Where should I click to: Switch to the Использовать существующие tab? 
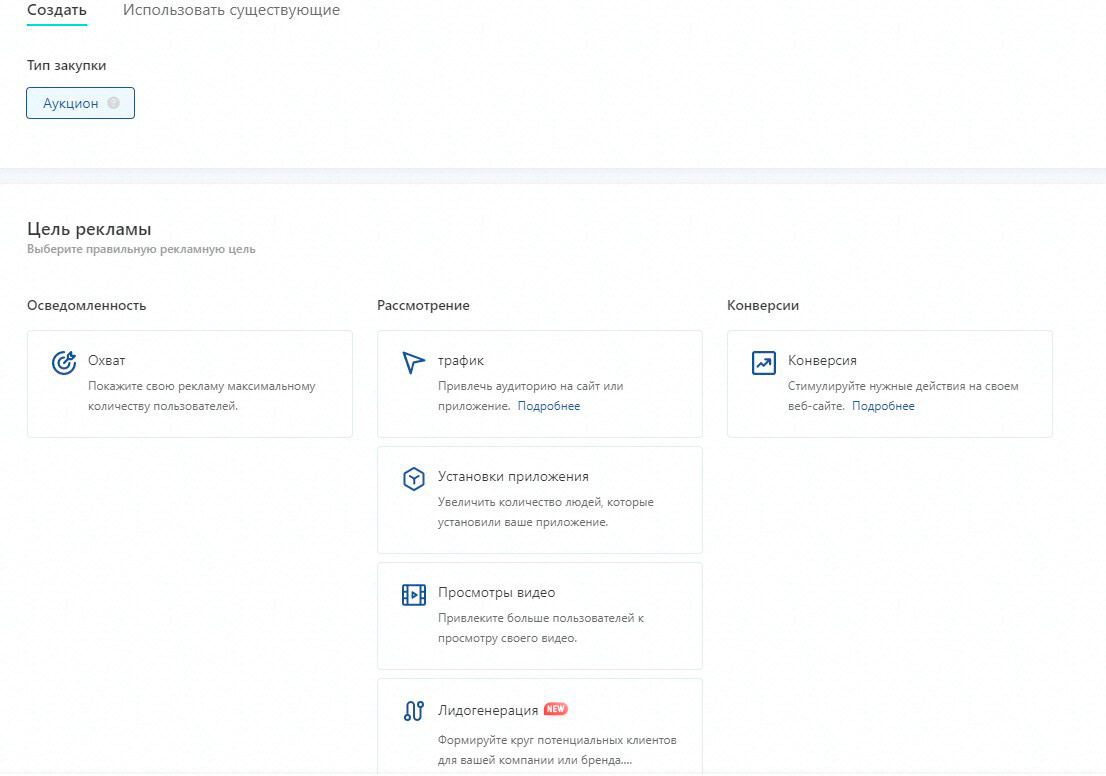click(231, 10)
